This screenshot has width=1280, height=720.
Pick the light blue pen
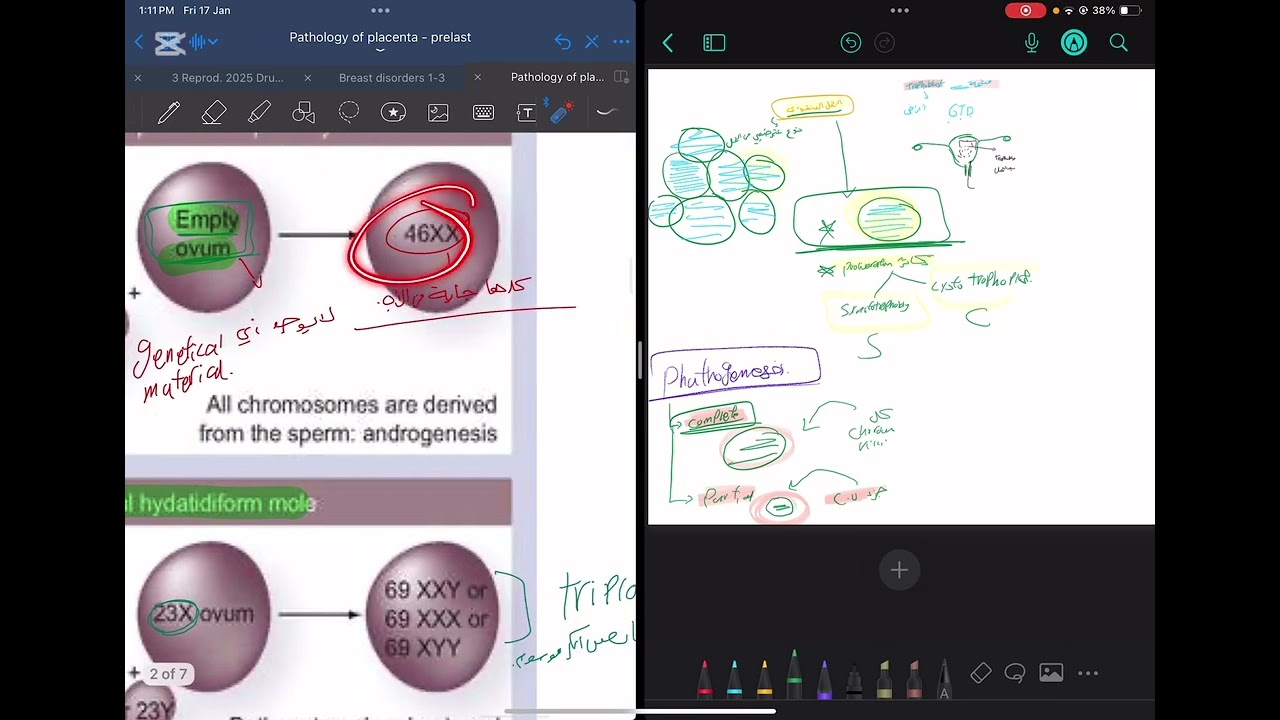pos(735,679)
